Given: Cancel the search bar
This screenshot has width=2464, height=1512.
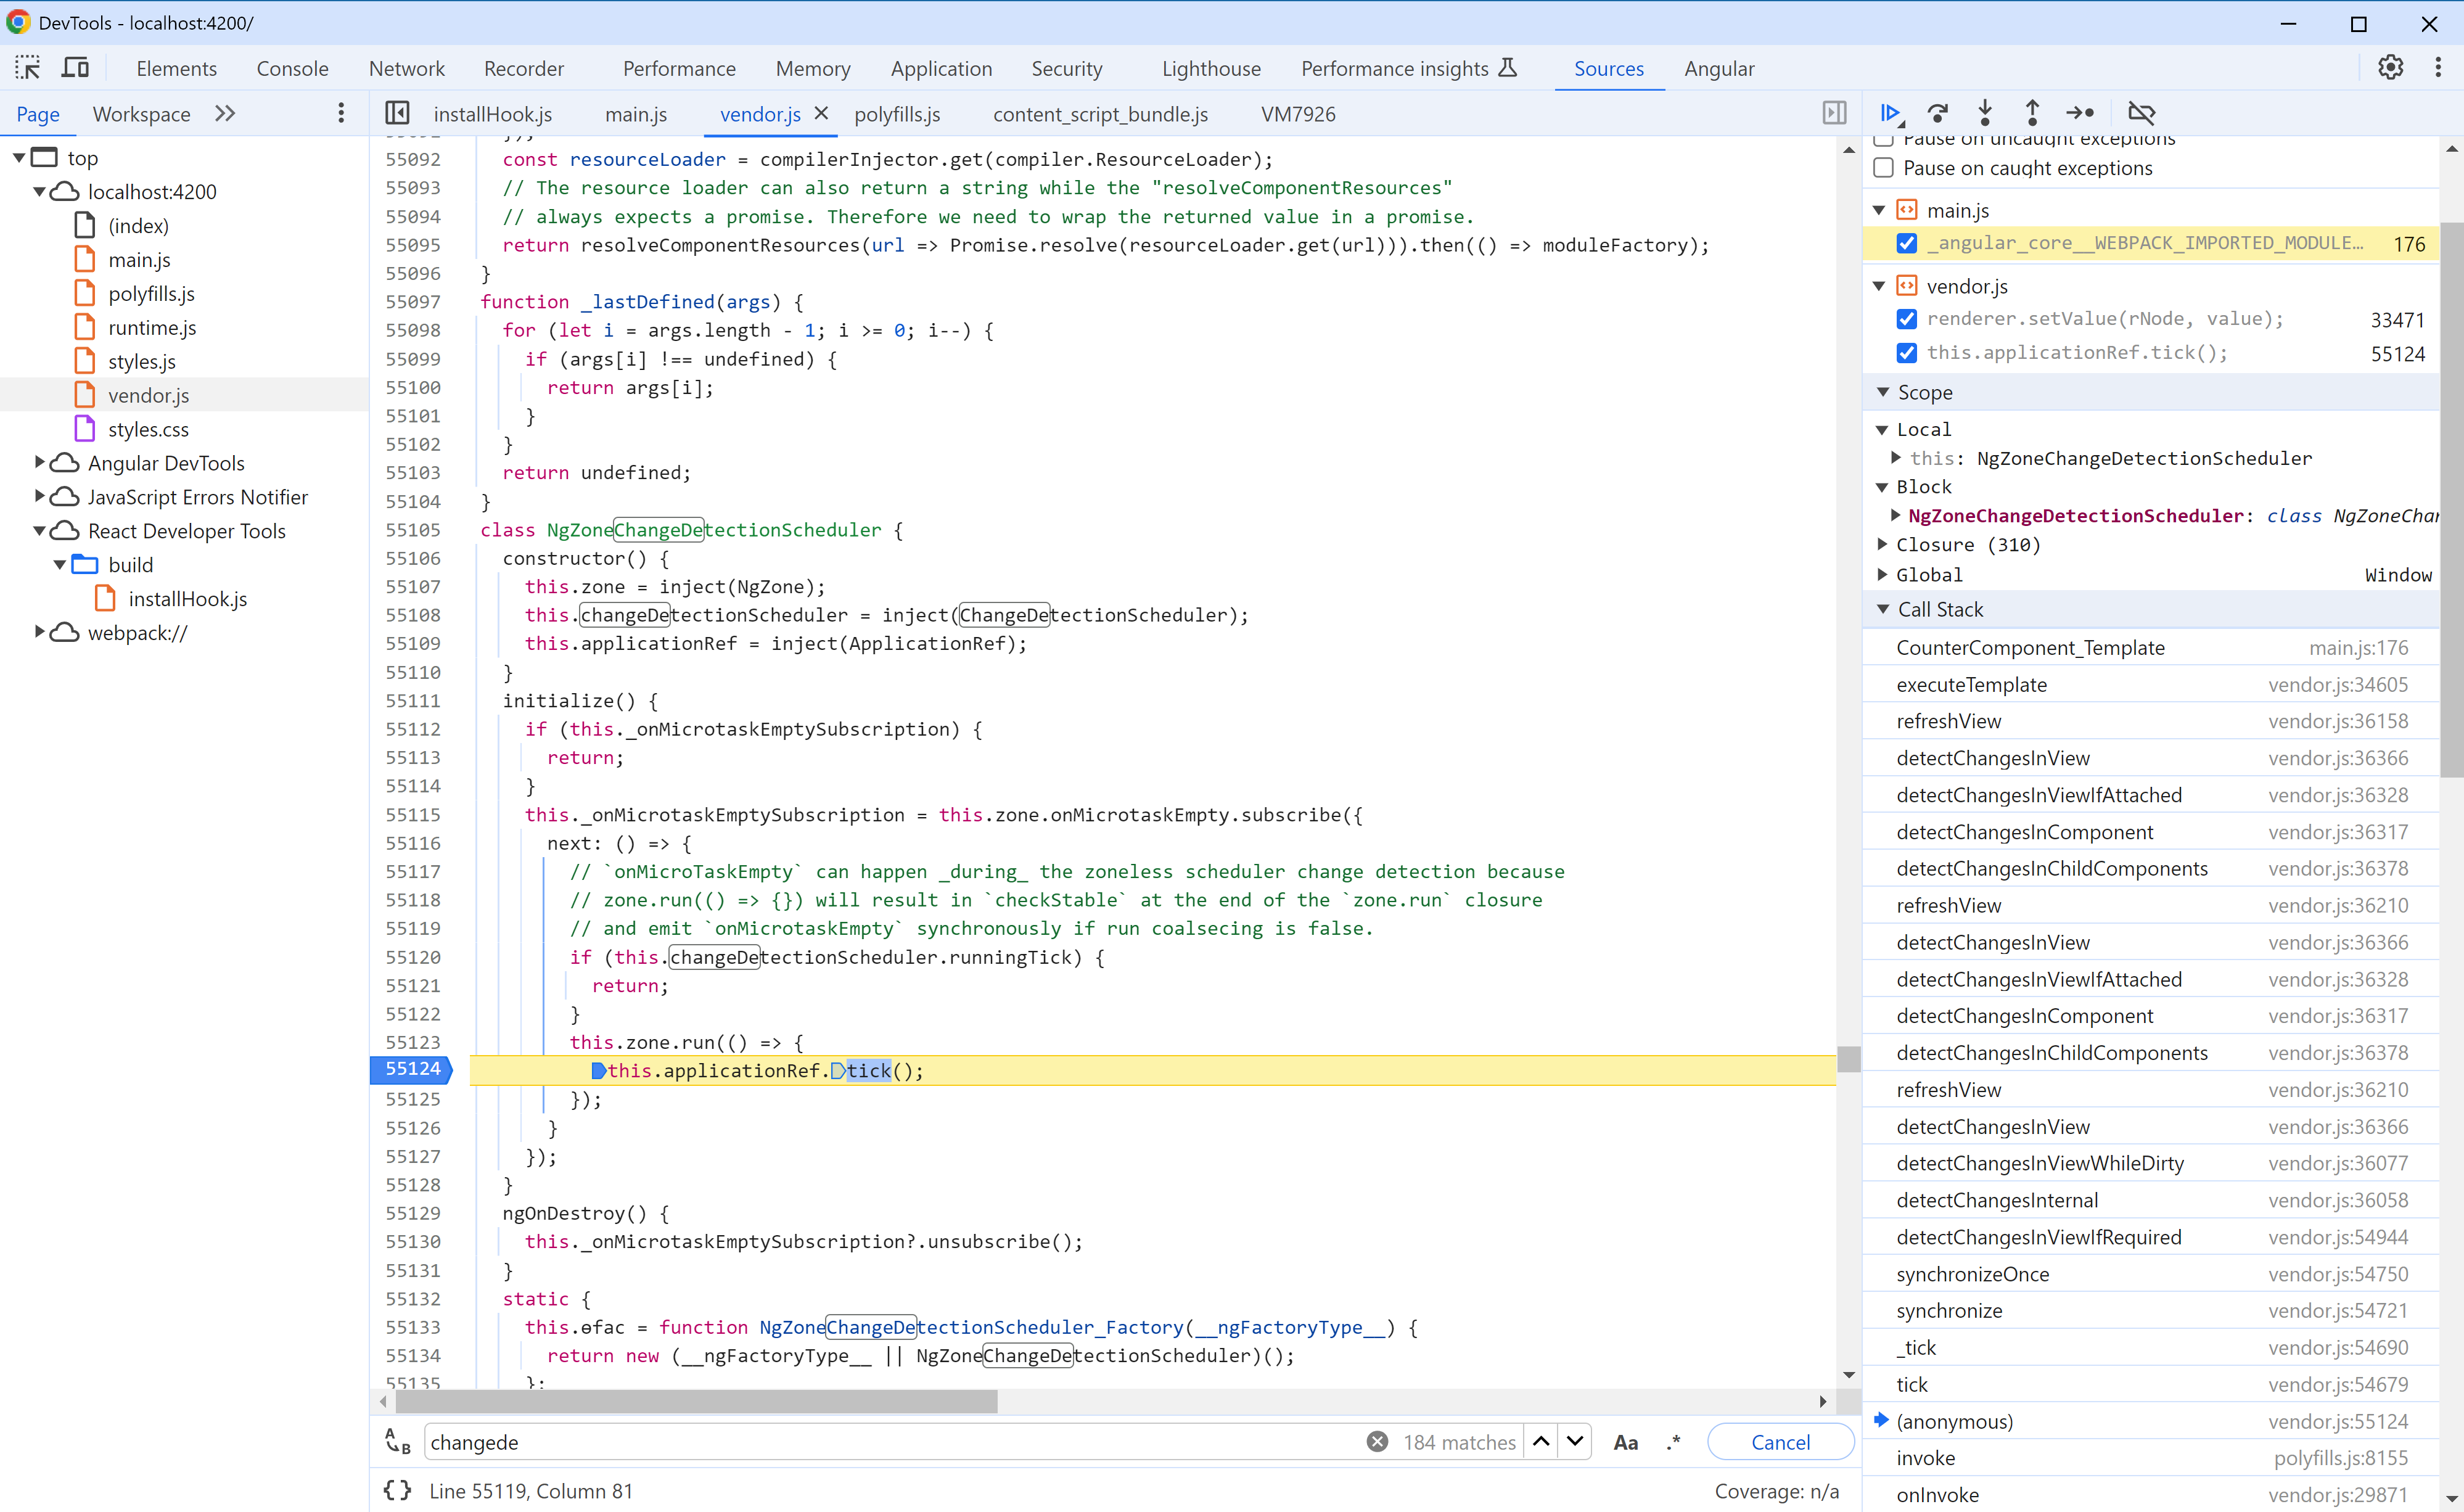Looking at the screenshot, I should (1780, 1442).
